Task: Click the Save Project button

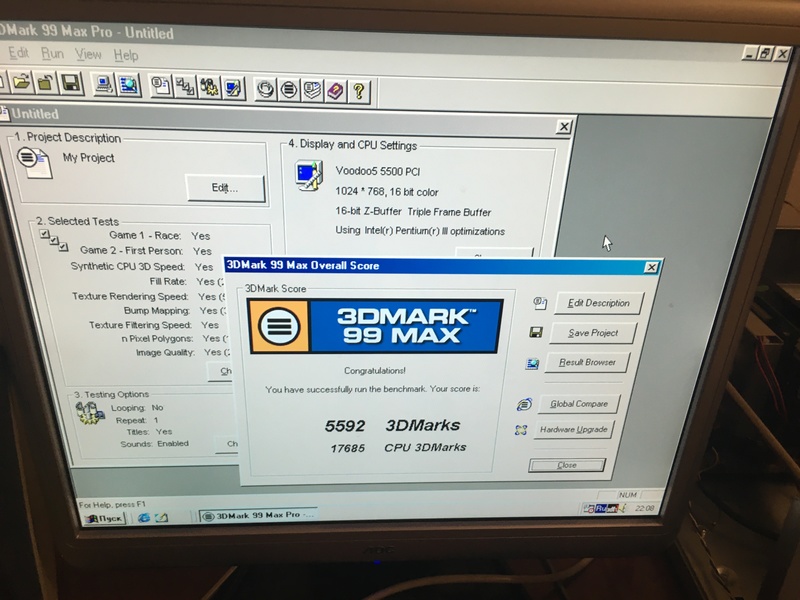Action: (x=593, y=333)
